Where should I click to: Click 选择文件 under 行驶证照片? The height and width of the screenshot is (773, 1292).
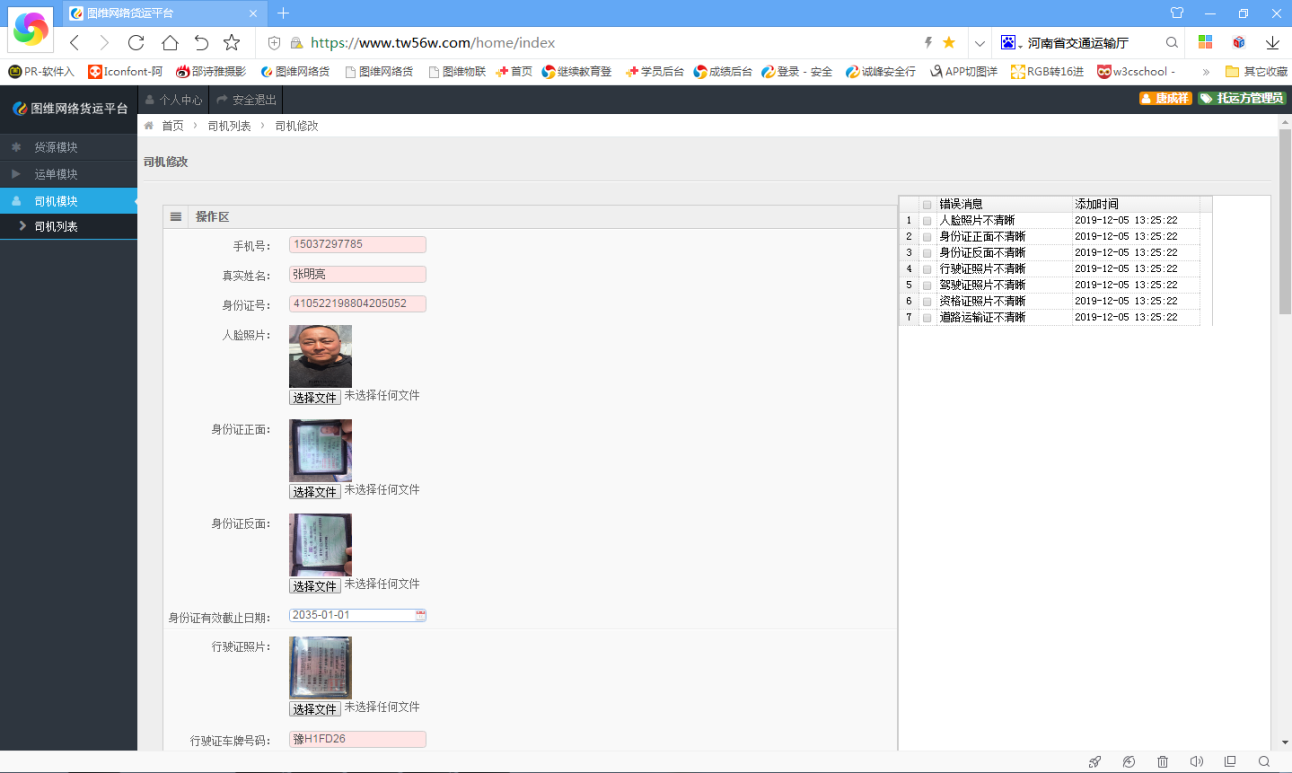(315, 708)
